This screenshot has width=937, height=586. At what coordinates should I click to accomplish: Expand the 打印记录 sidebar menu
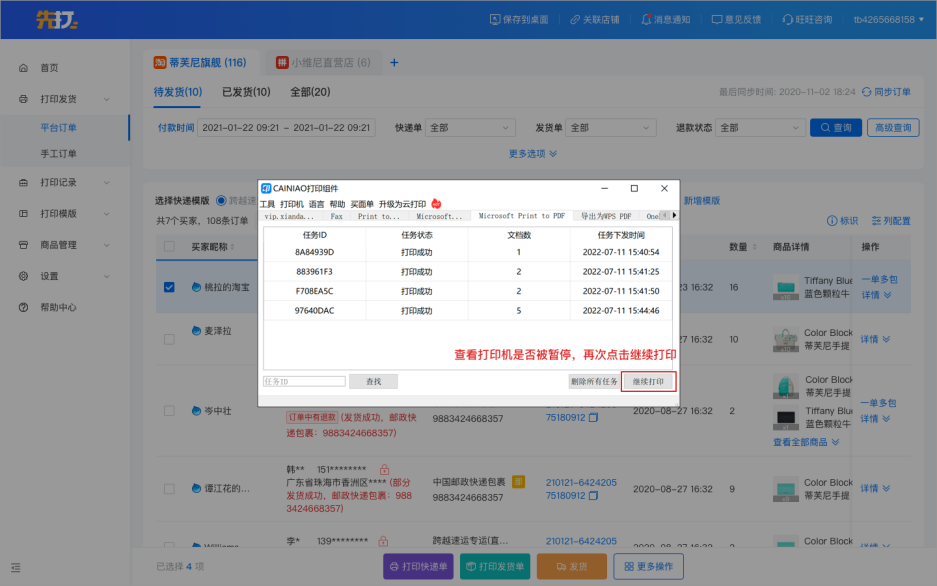pyautogui.click(x=65, y=183)
